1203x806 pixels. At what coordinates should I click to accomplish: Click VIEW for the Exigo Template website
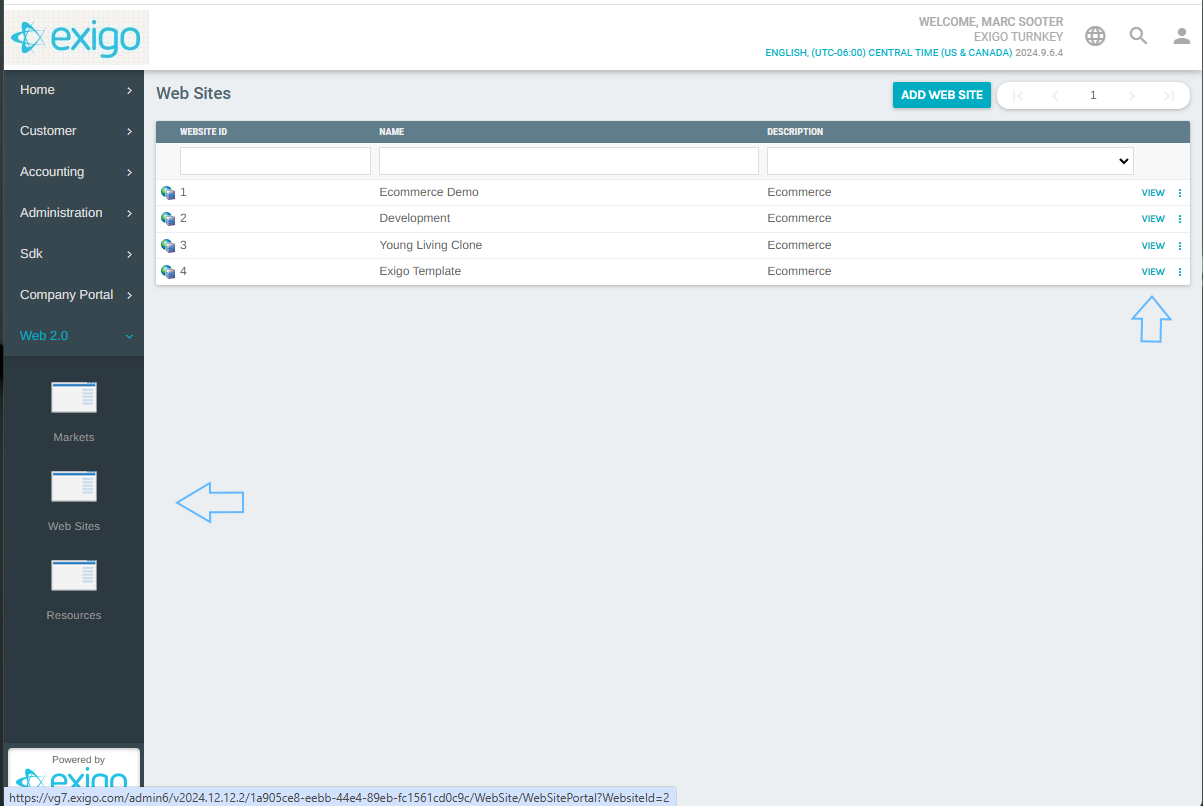click(1152, 271)
